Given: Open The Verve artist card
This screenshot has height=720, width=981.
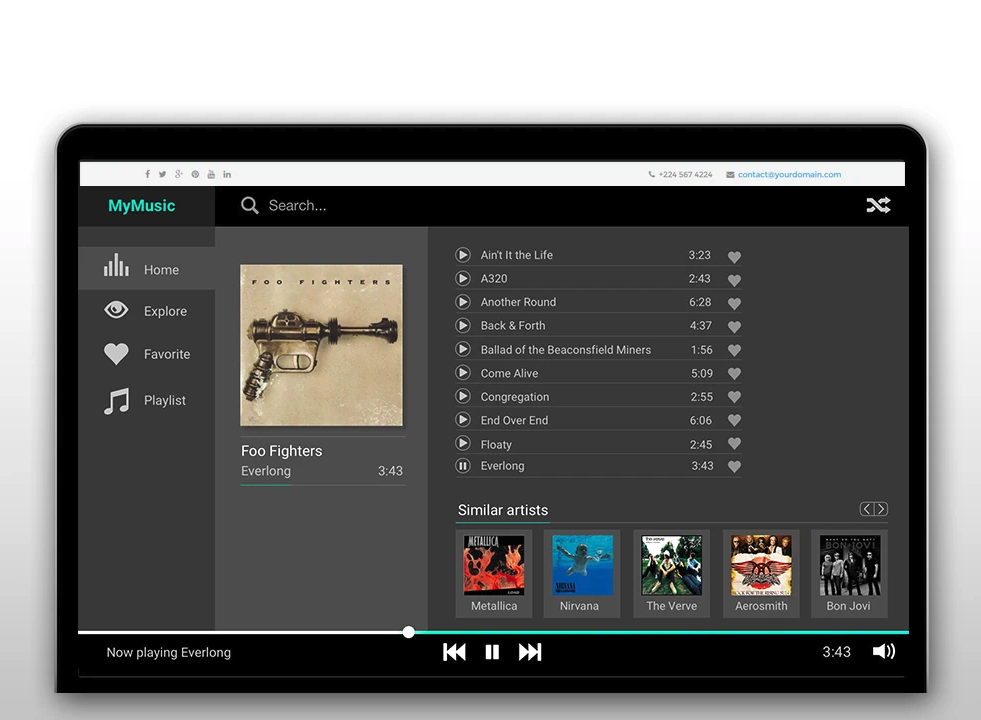Looking at the screenshot, I should tap(671, 574).
